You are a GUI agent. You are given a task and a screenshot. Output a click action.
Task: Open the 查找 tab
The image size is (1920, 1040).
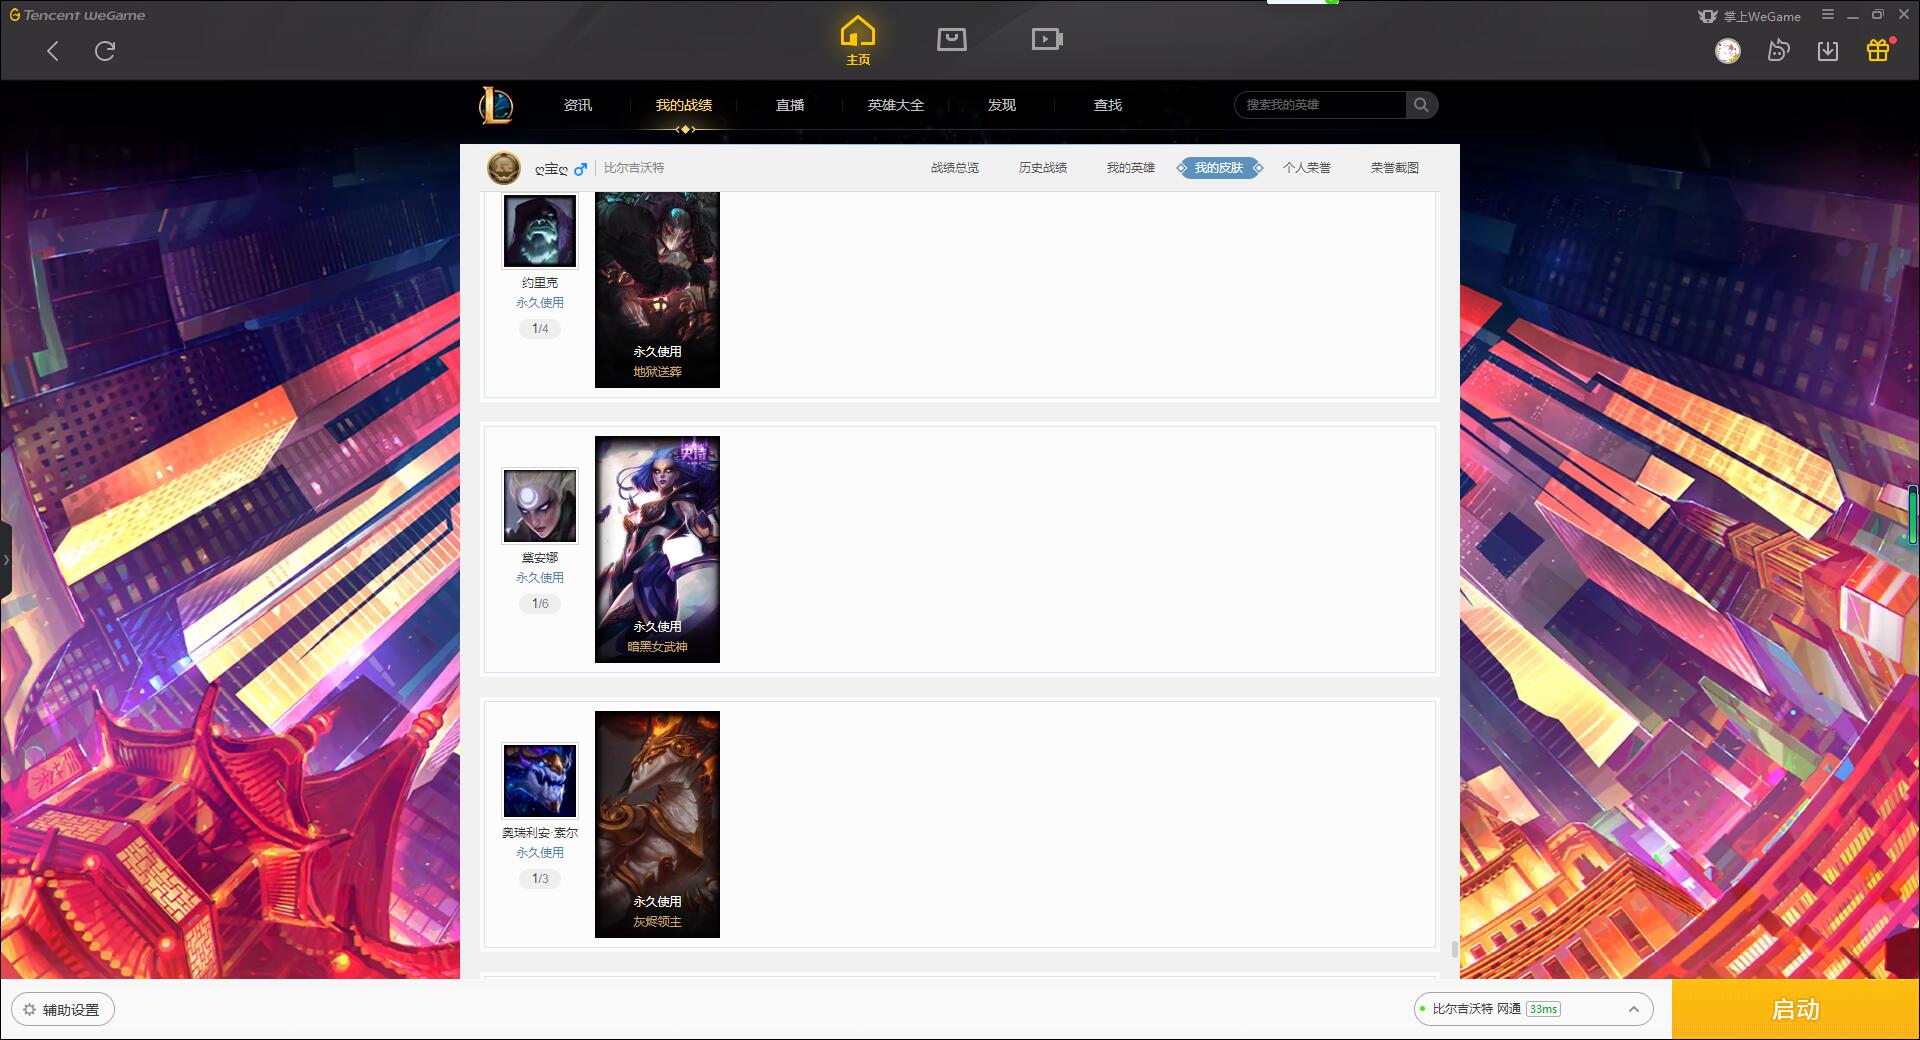[1108, 105]
